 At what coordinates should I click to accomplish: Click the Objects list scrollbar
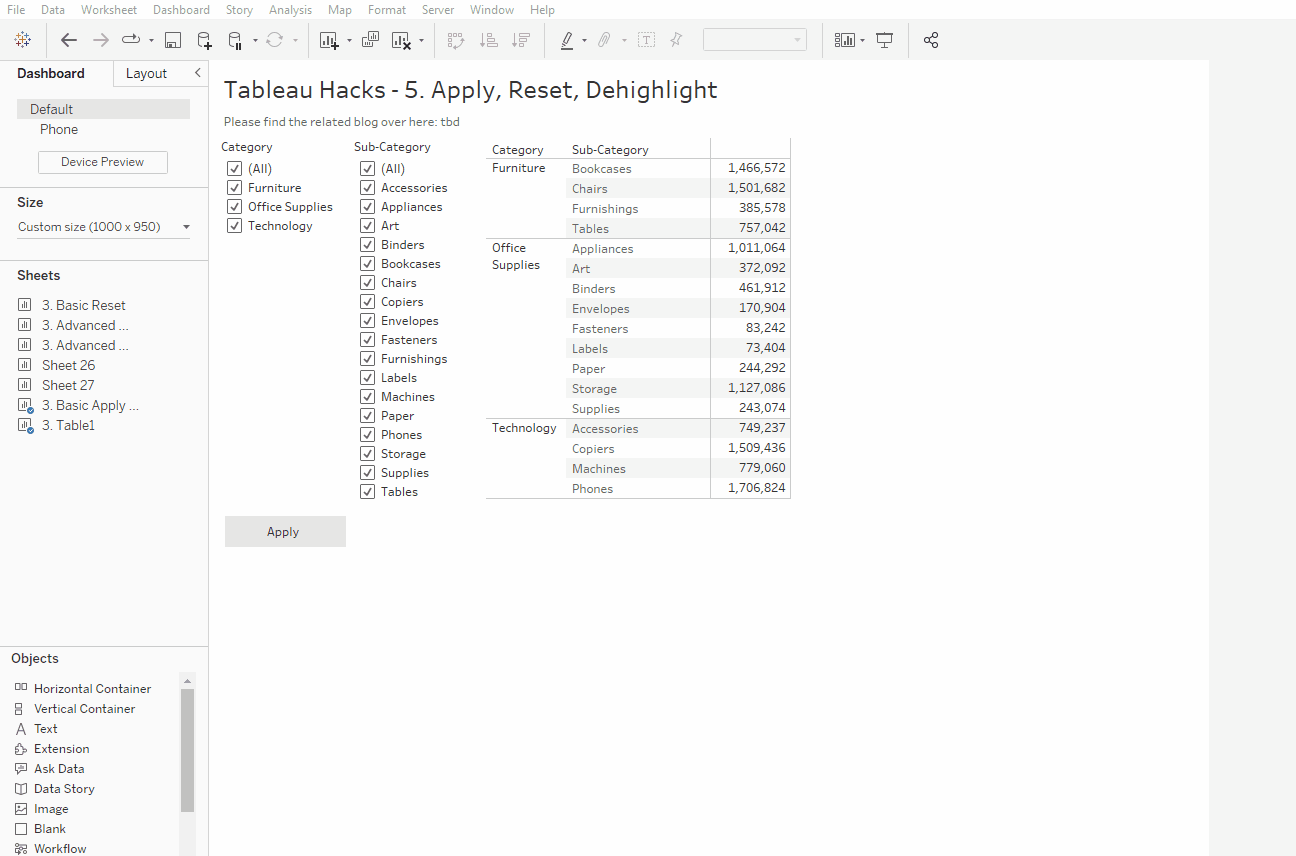(x=187, y=750)
